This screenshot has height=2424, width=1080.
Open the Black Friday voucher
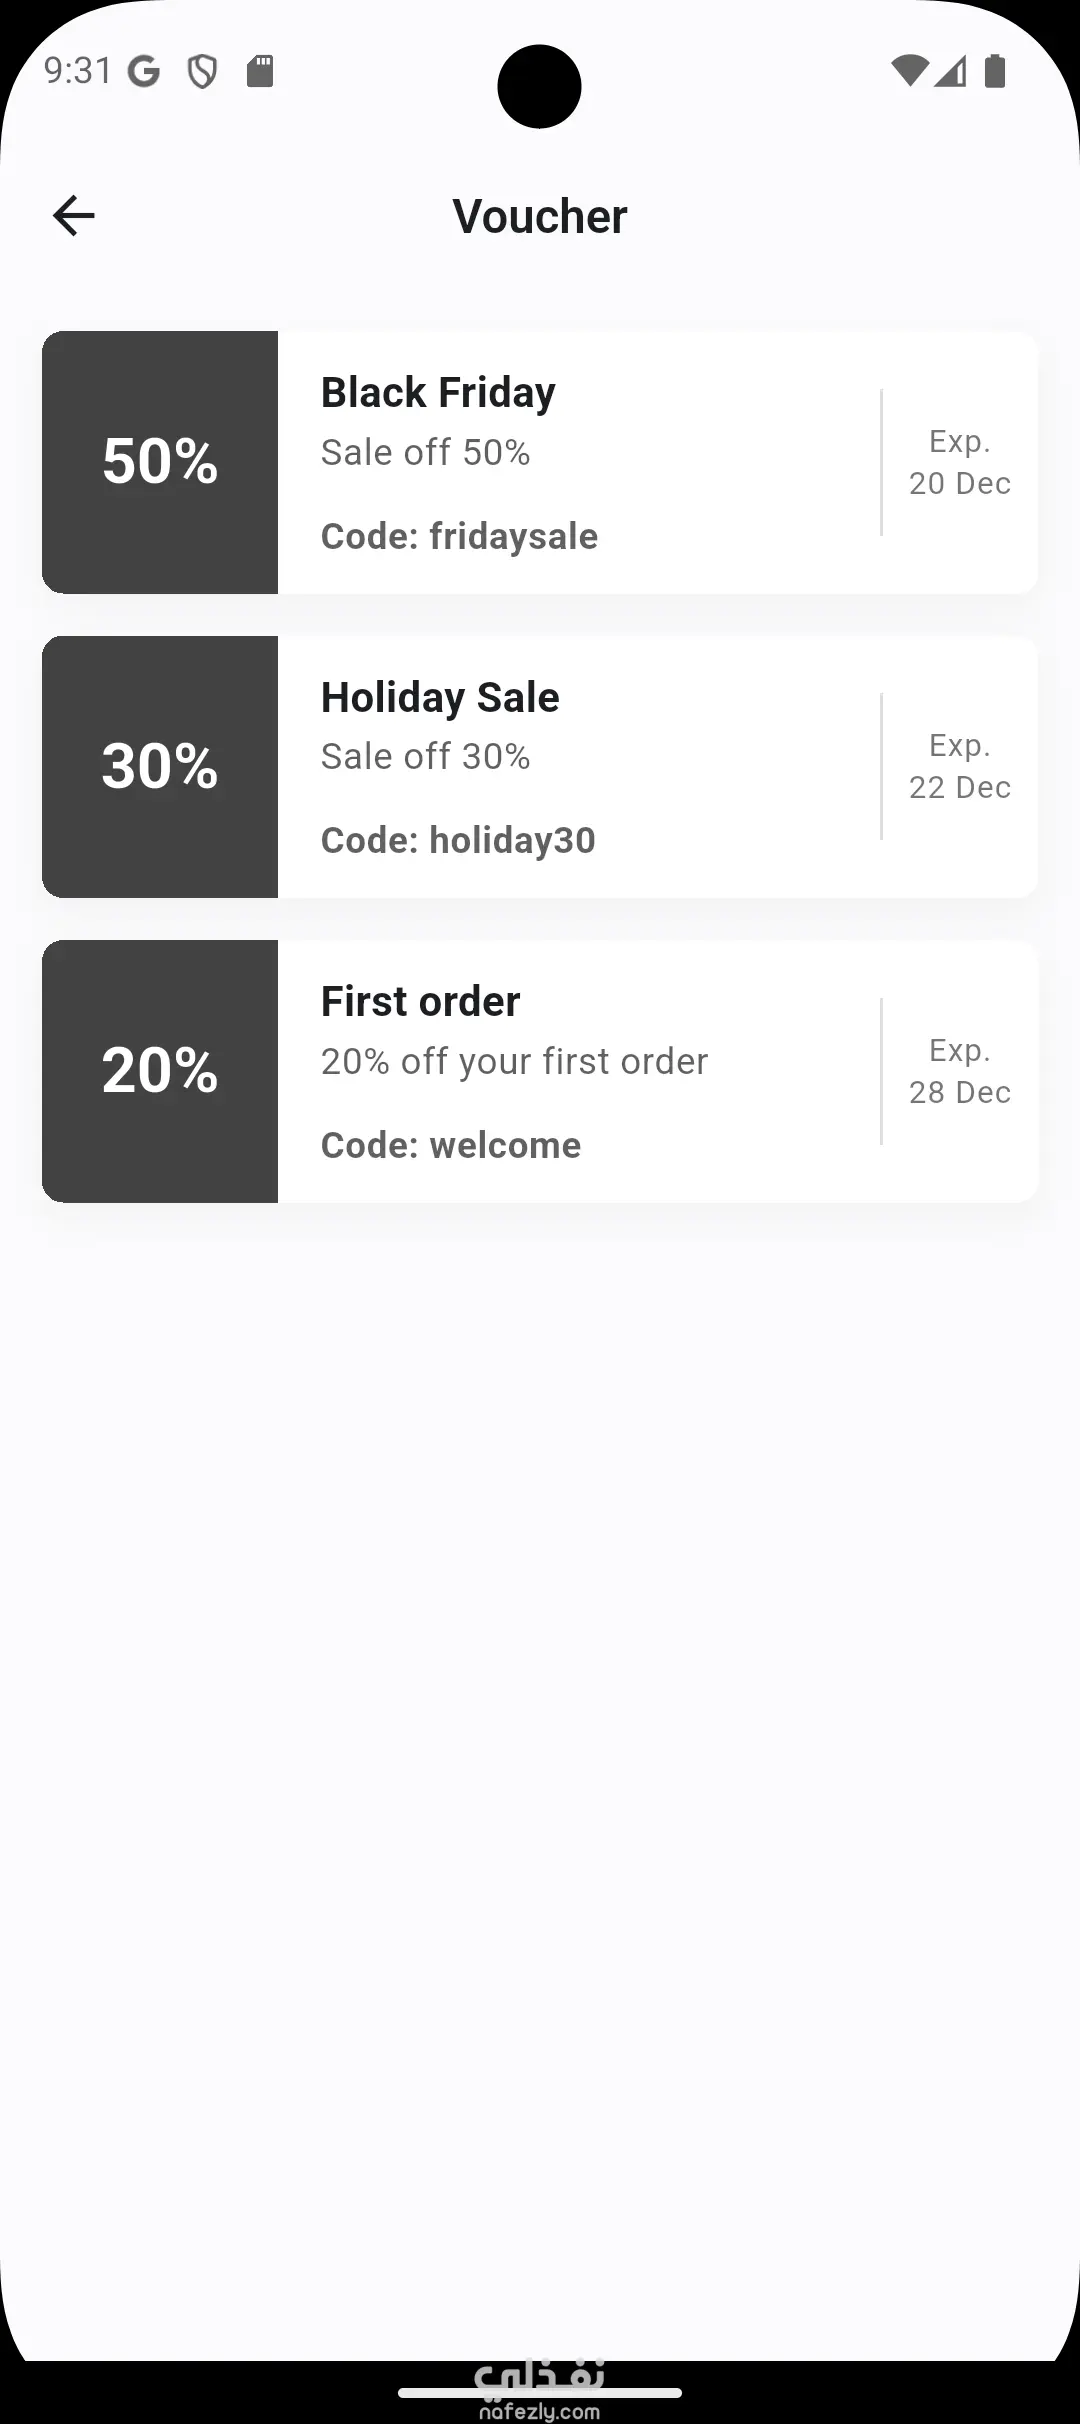(x=438, y=393)
